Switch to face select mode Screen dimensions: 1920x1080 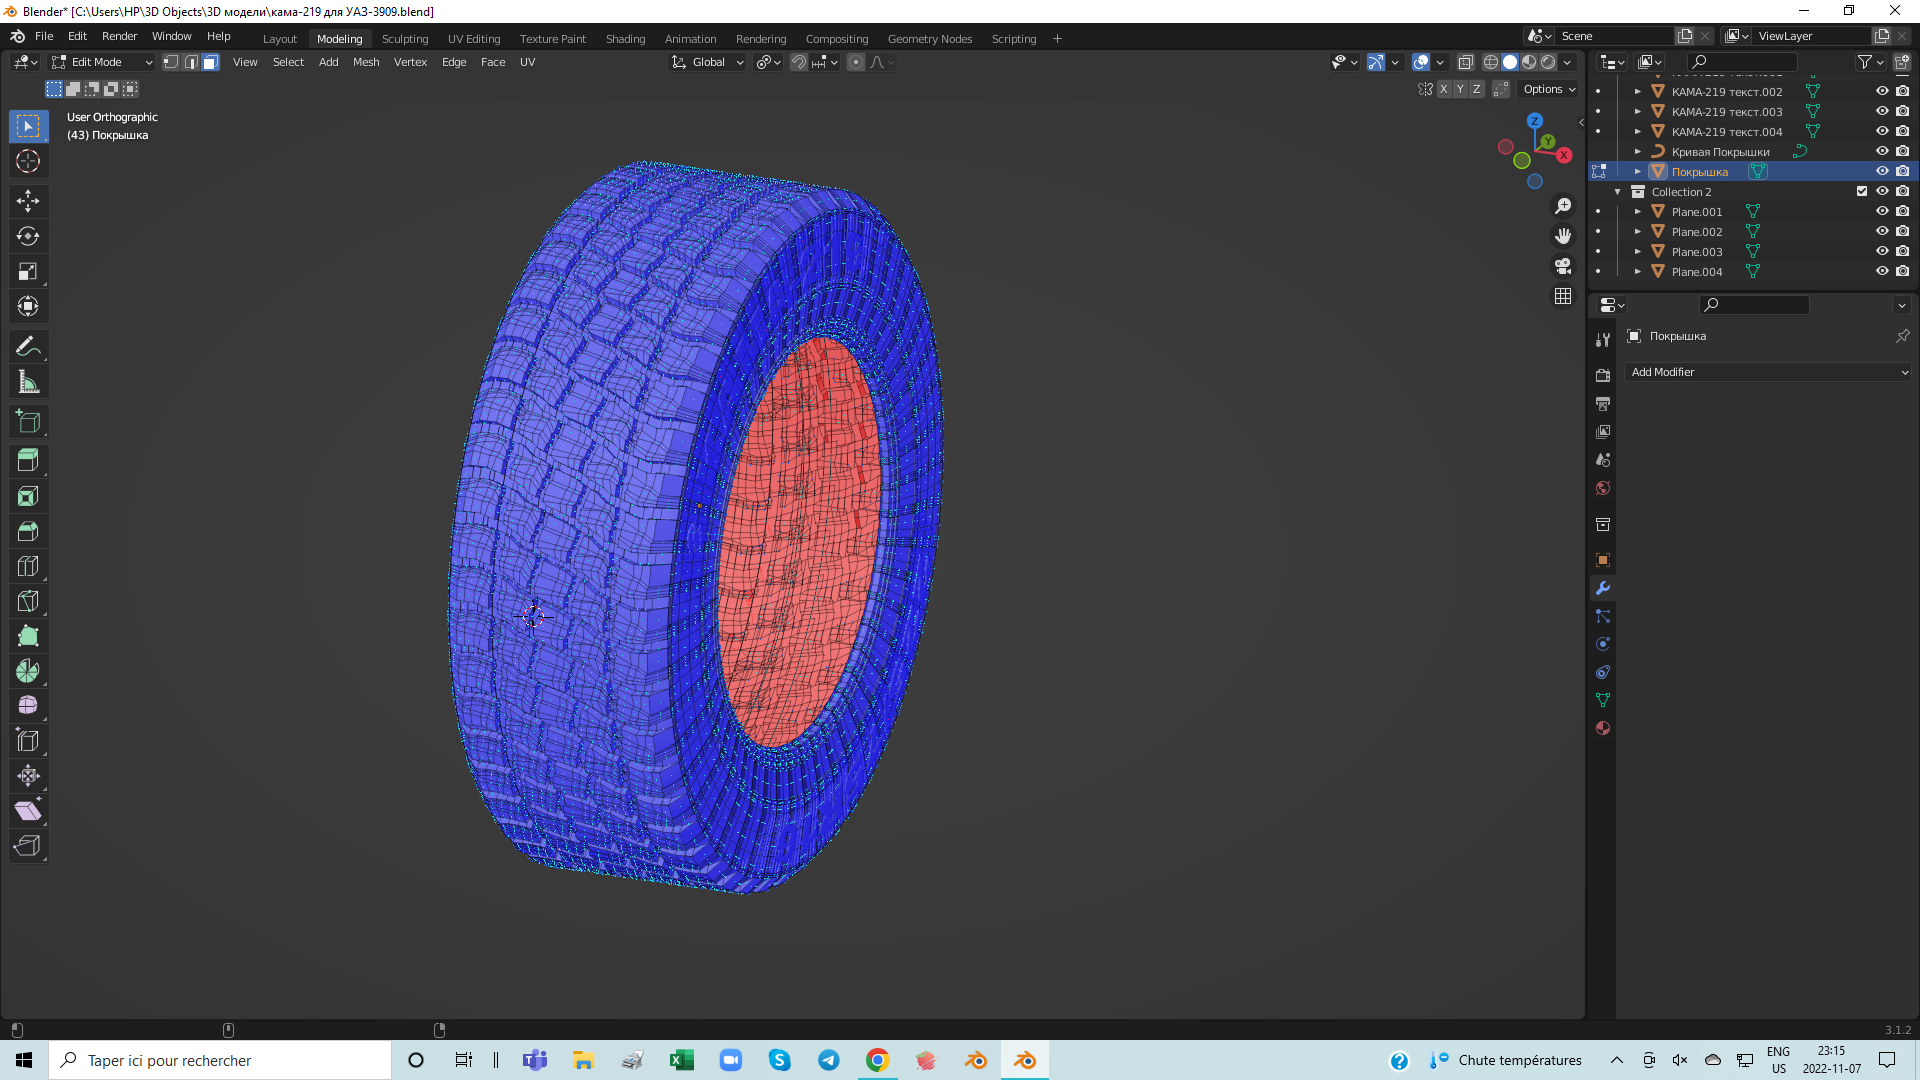(x=211, y=62)
